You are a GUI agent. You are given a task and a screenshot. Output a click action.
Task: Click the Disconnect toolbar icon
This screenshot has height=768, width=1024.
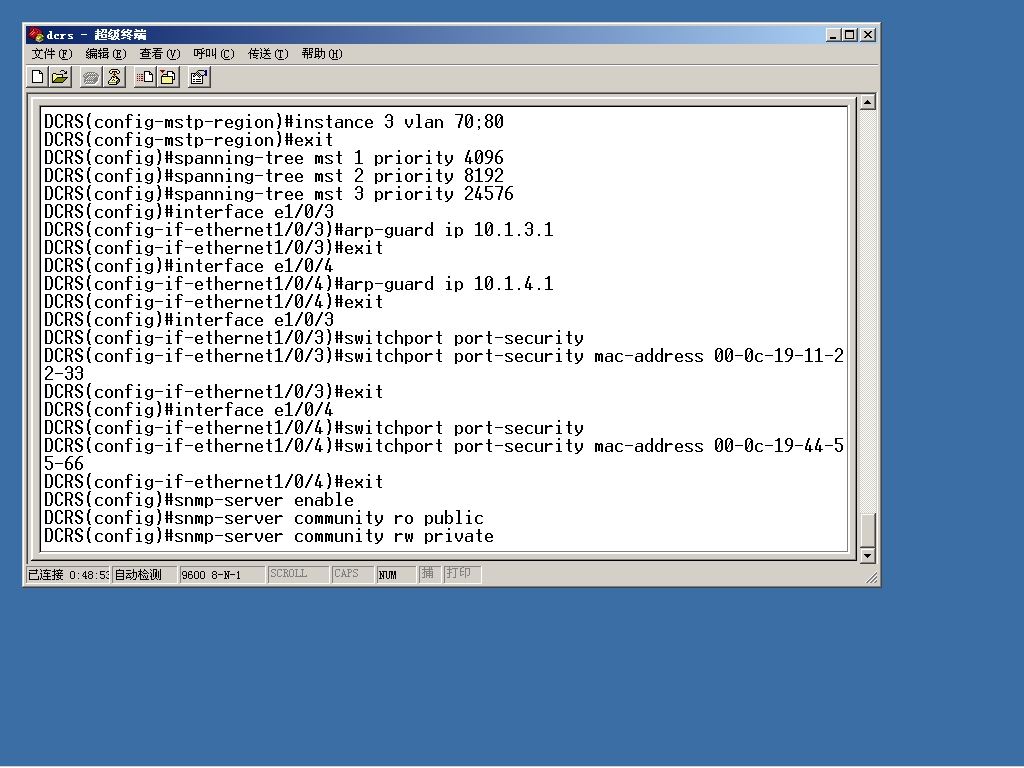(x=114, y=77)
